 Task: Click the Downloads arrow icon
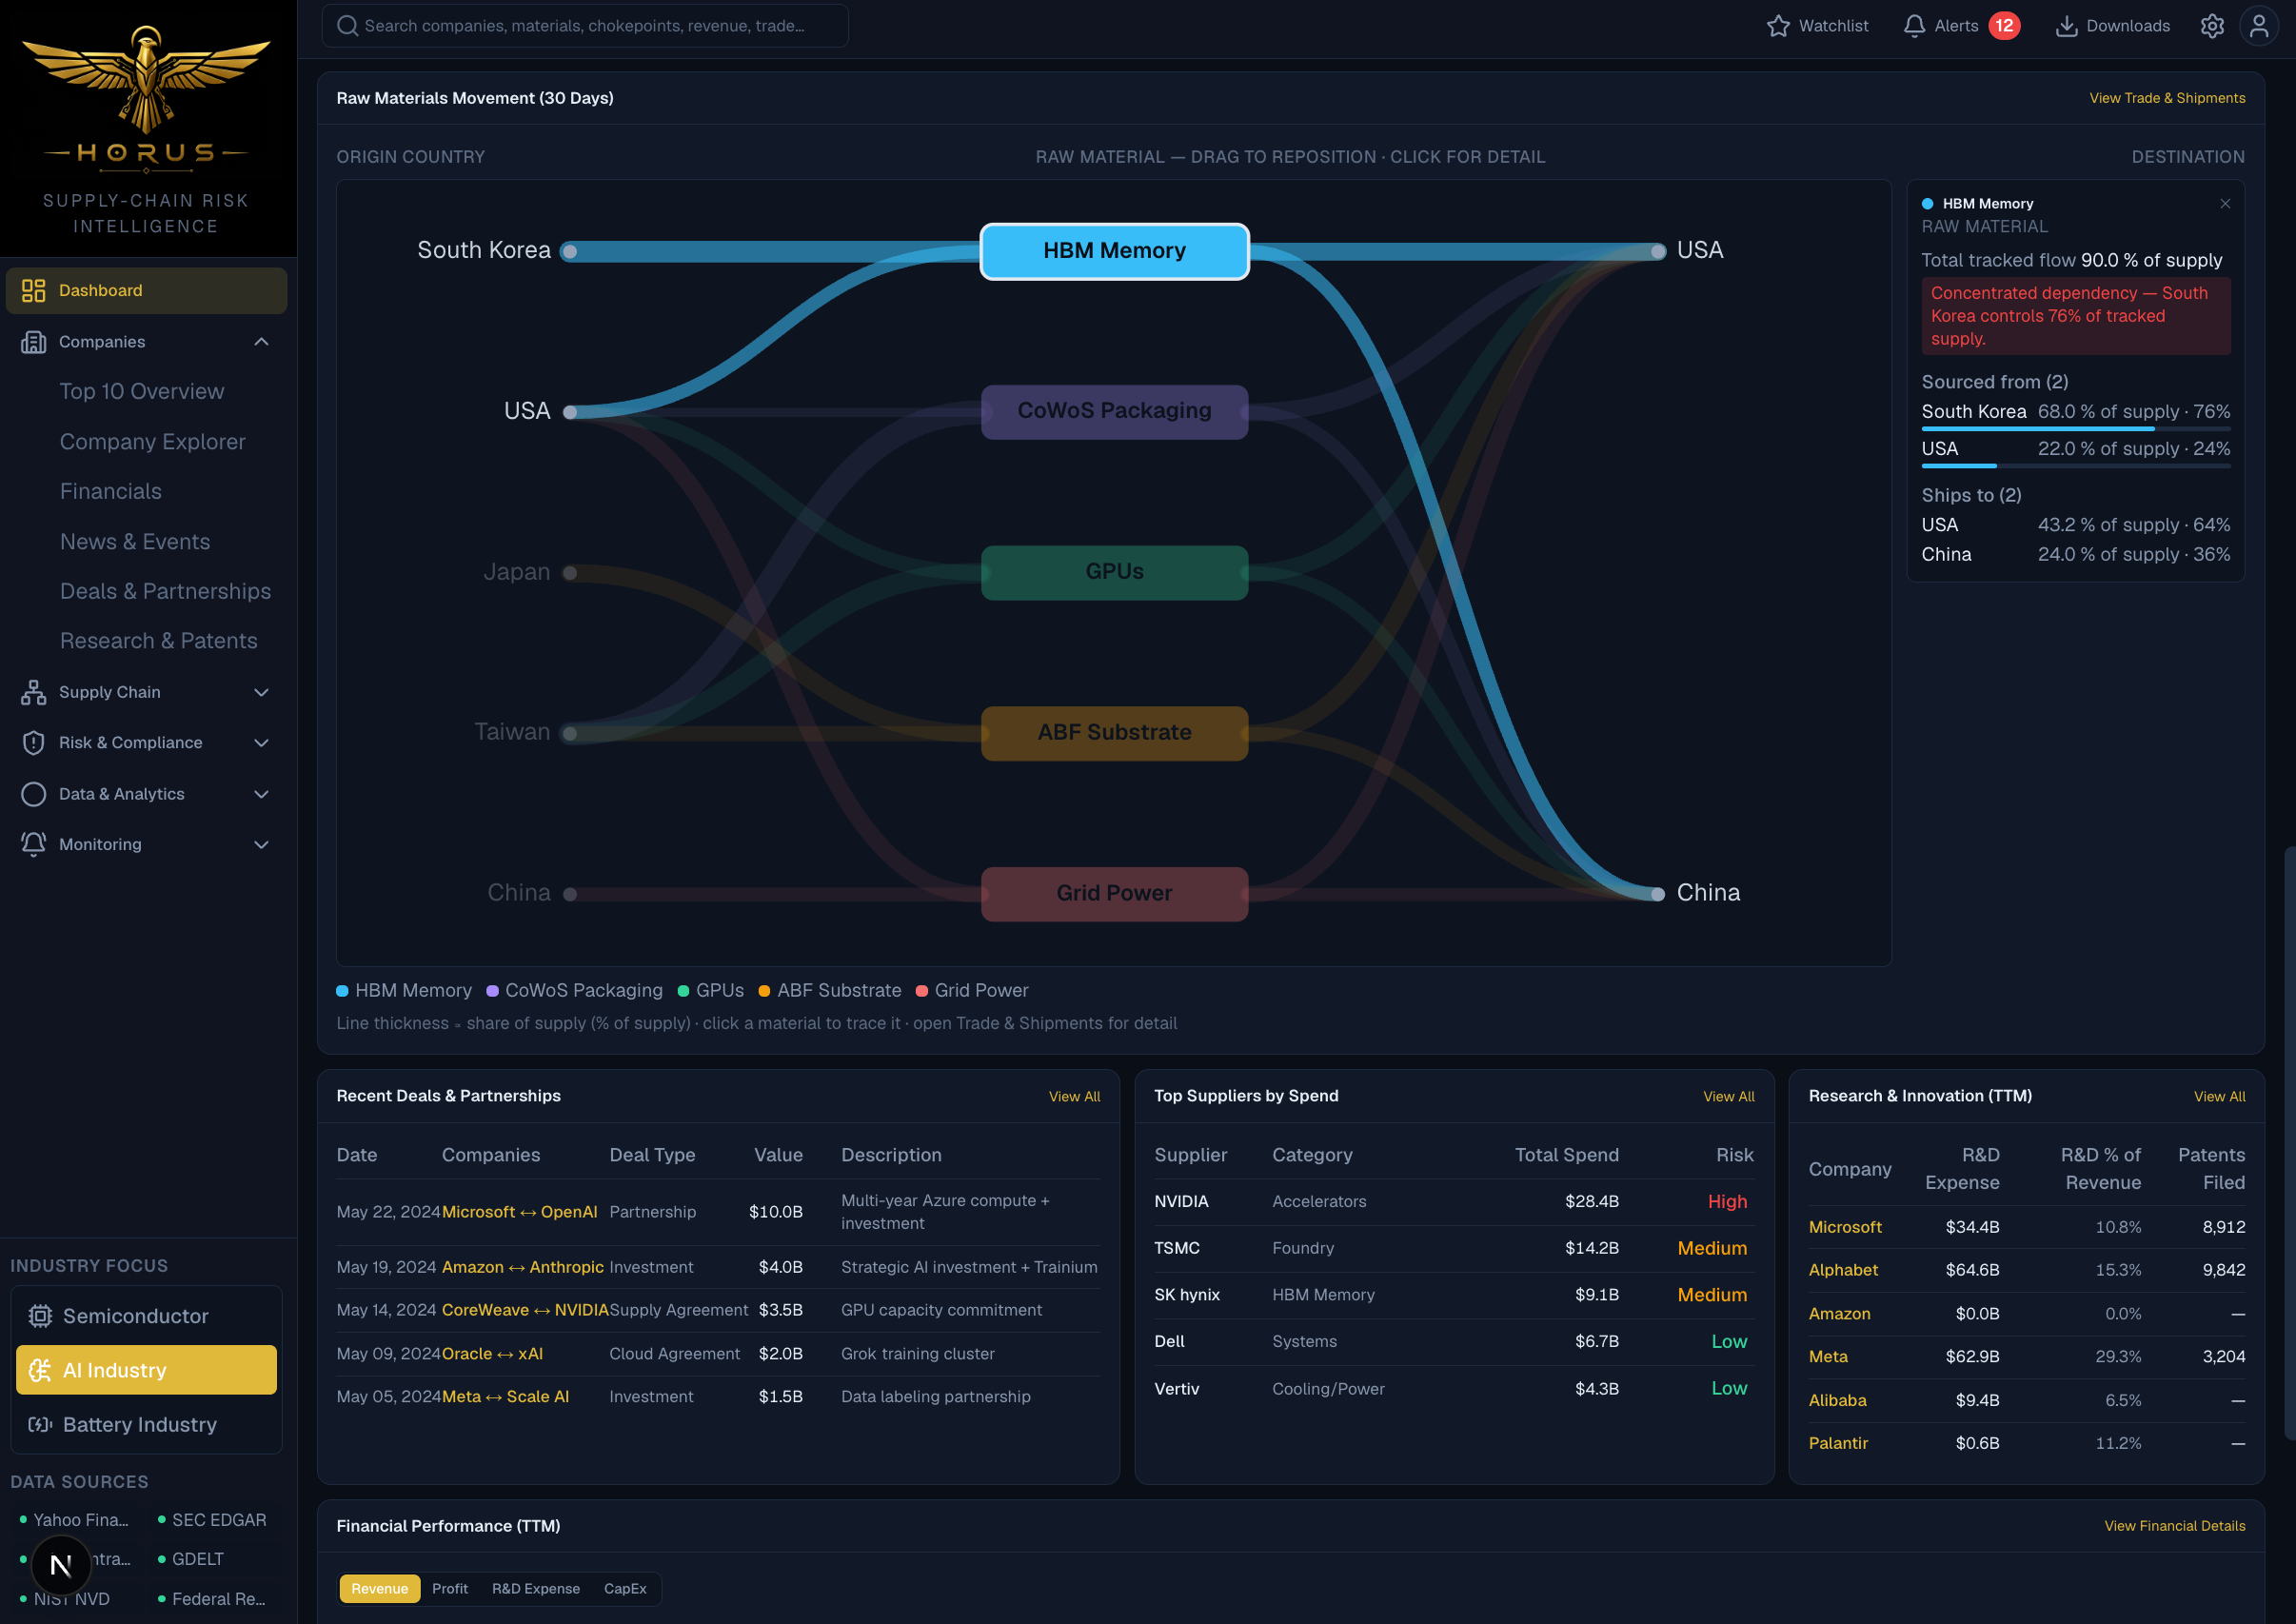click(2066, 26)
